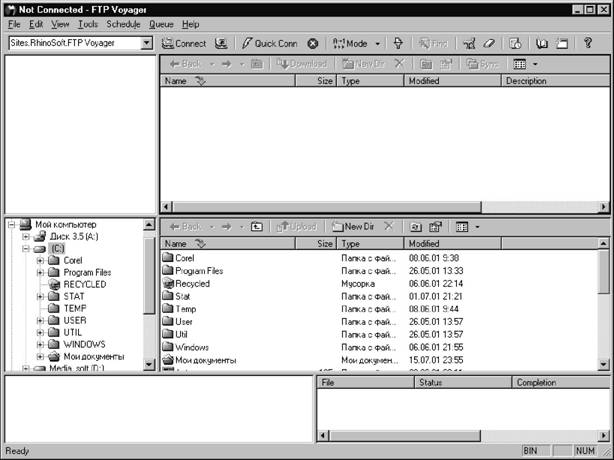Viewport: 614px width, 460px height.
Task: Click New Dir in the local pane toolbar
Action: [352, 227]
